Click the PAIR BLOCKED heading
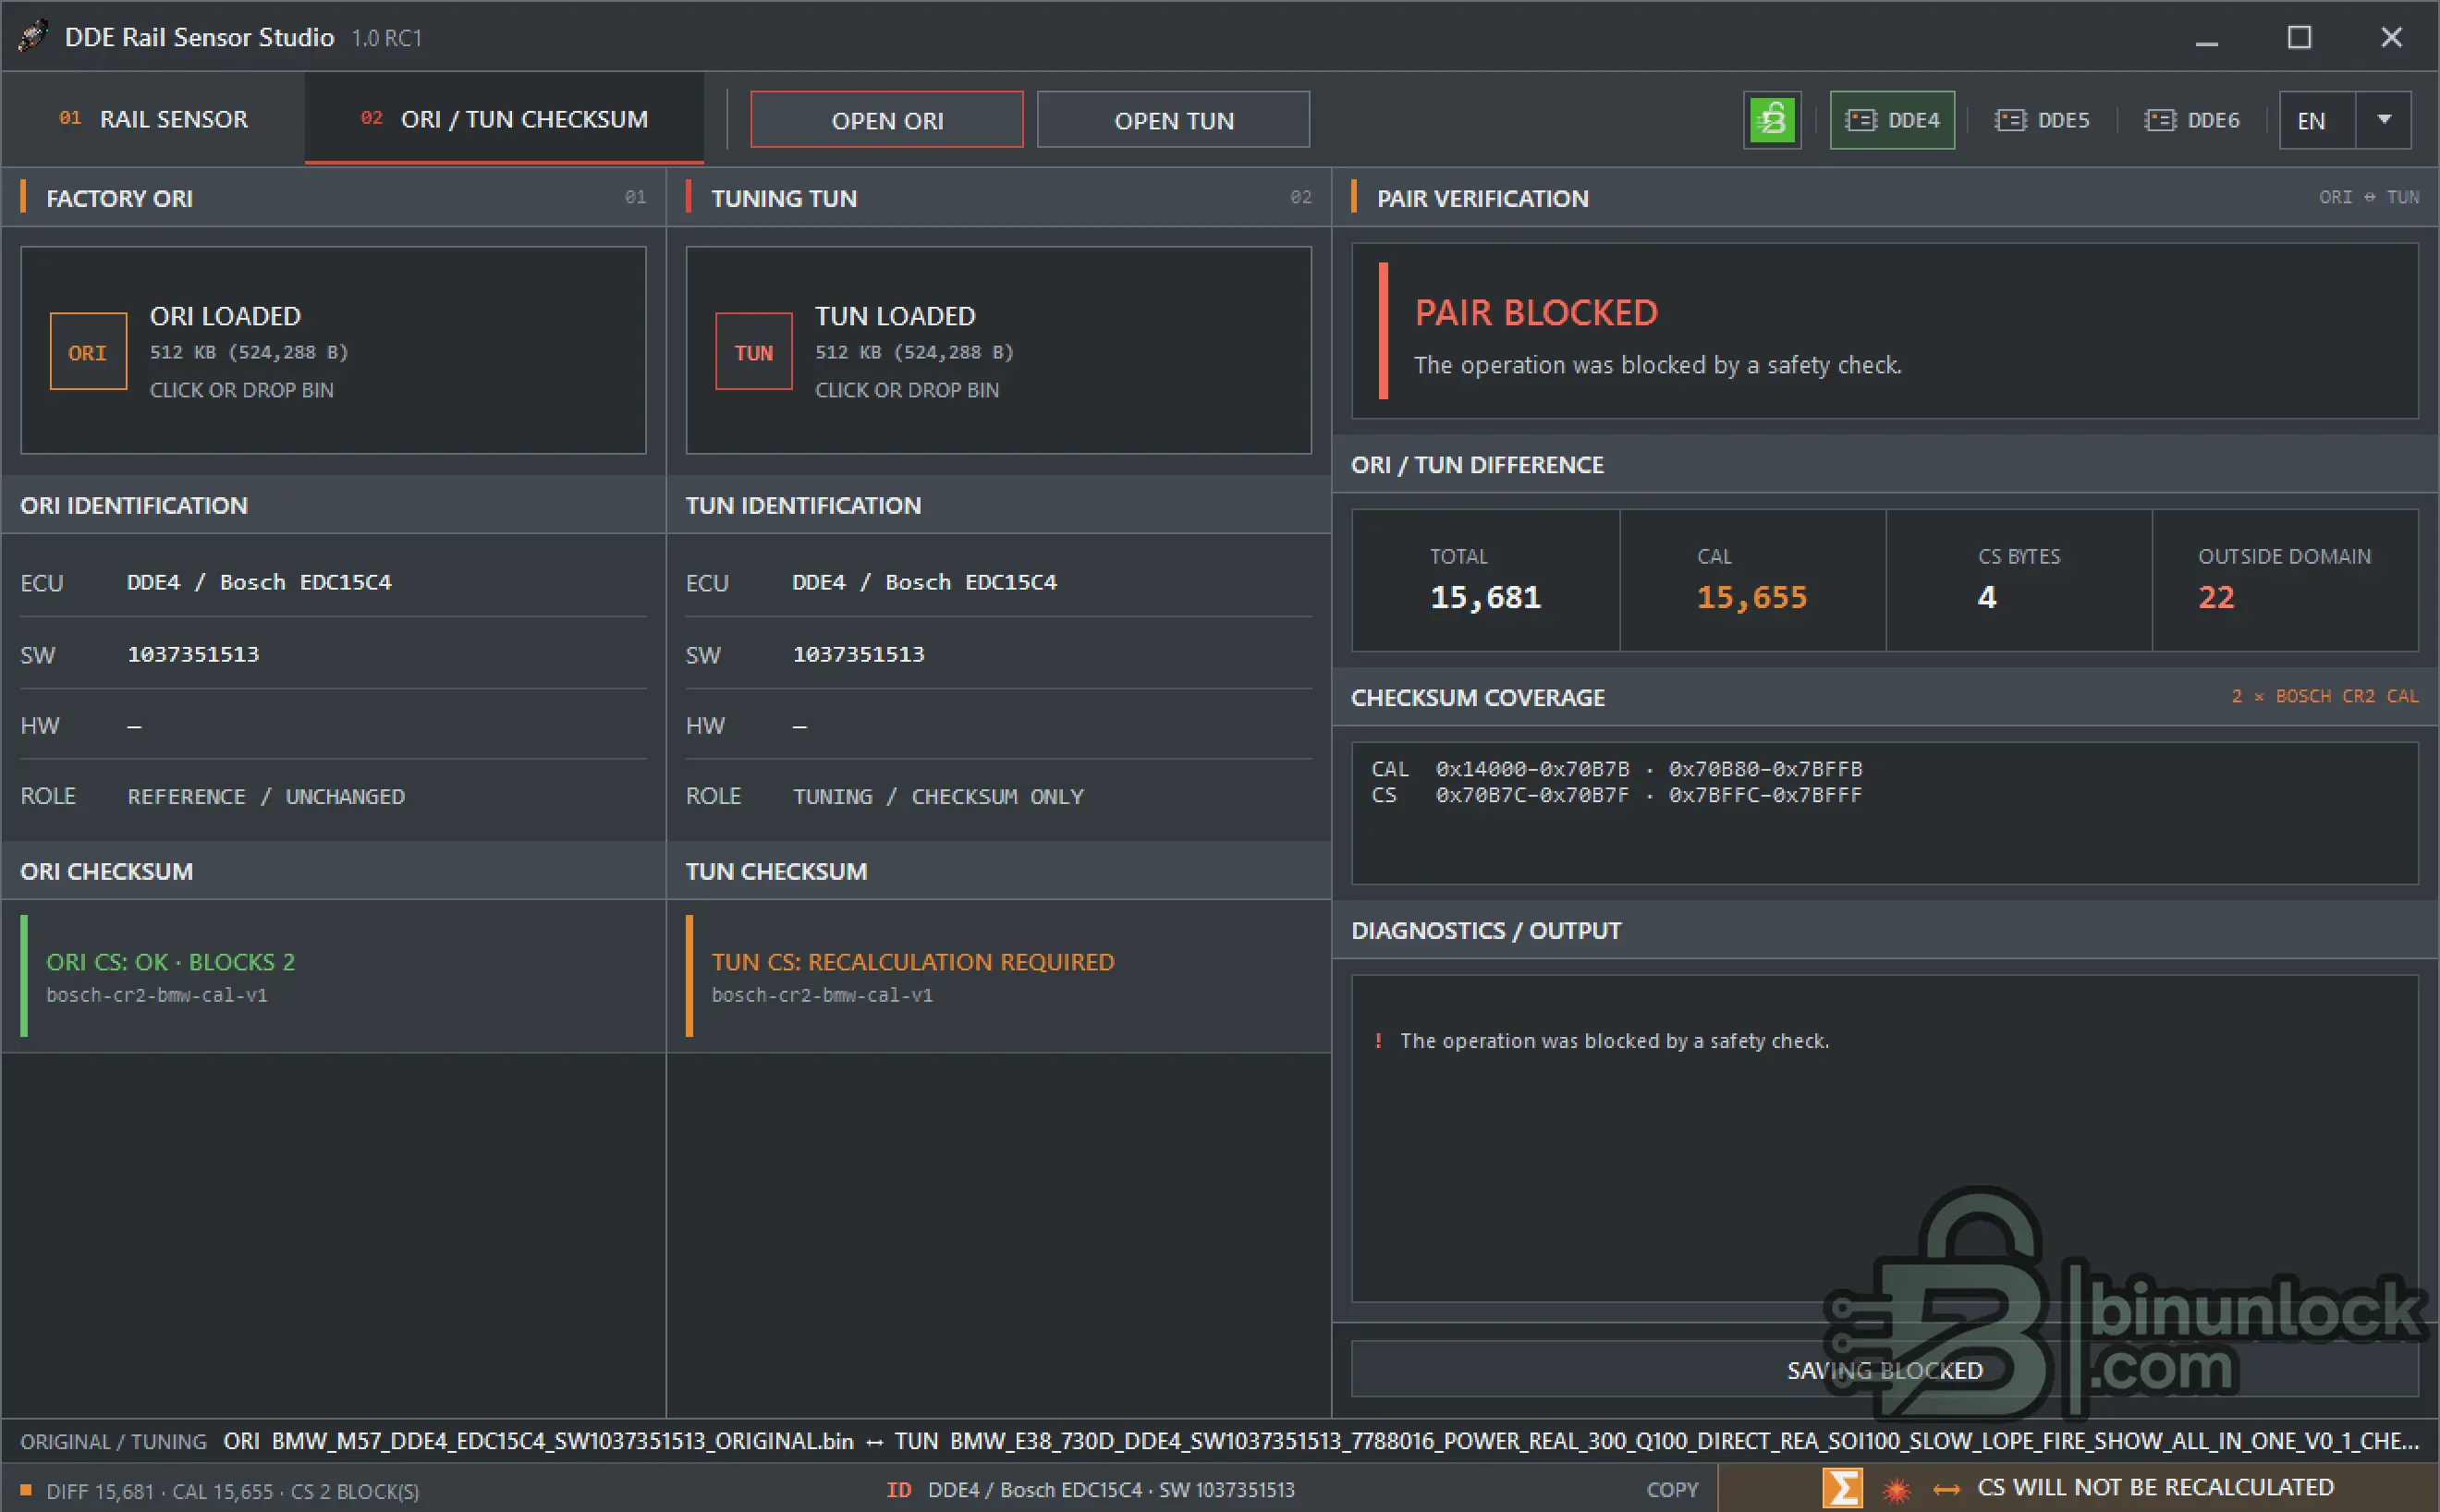The width and height of the screenshot is (2440, 1512). pyautogui.click(x=1536, y=313)
